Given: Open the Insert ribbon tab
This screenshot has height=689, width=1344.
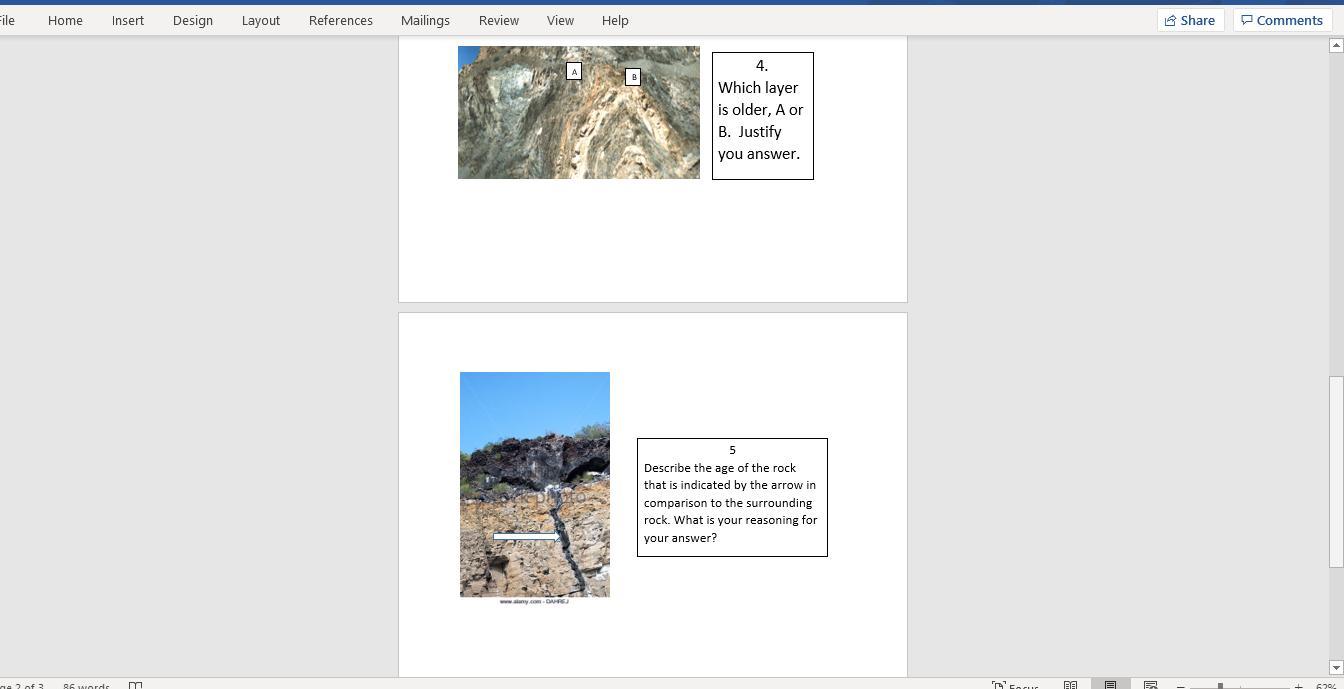Looking at the screenshot, I should tap(128, 20).
